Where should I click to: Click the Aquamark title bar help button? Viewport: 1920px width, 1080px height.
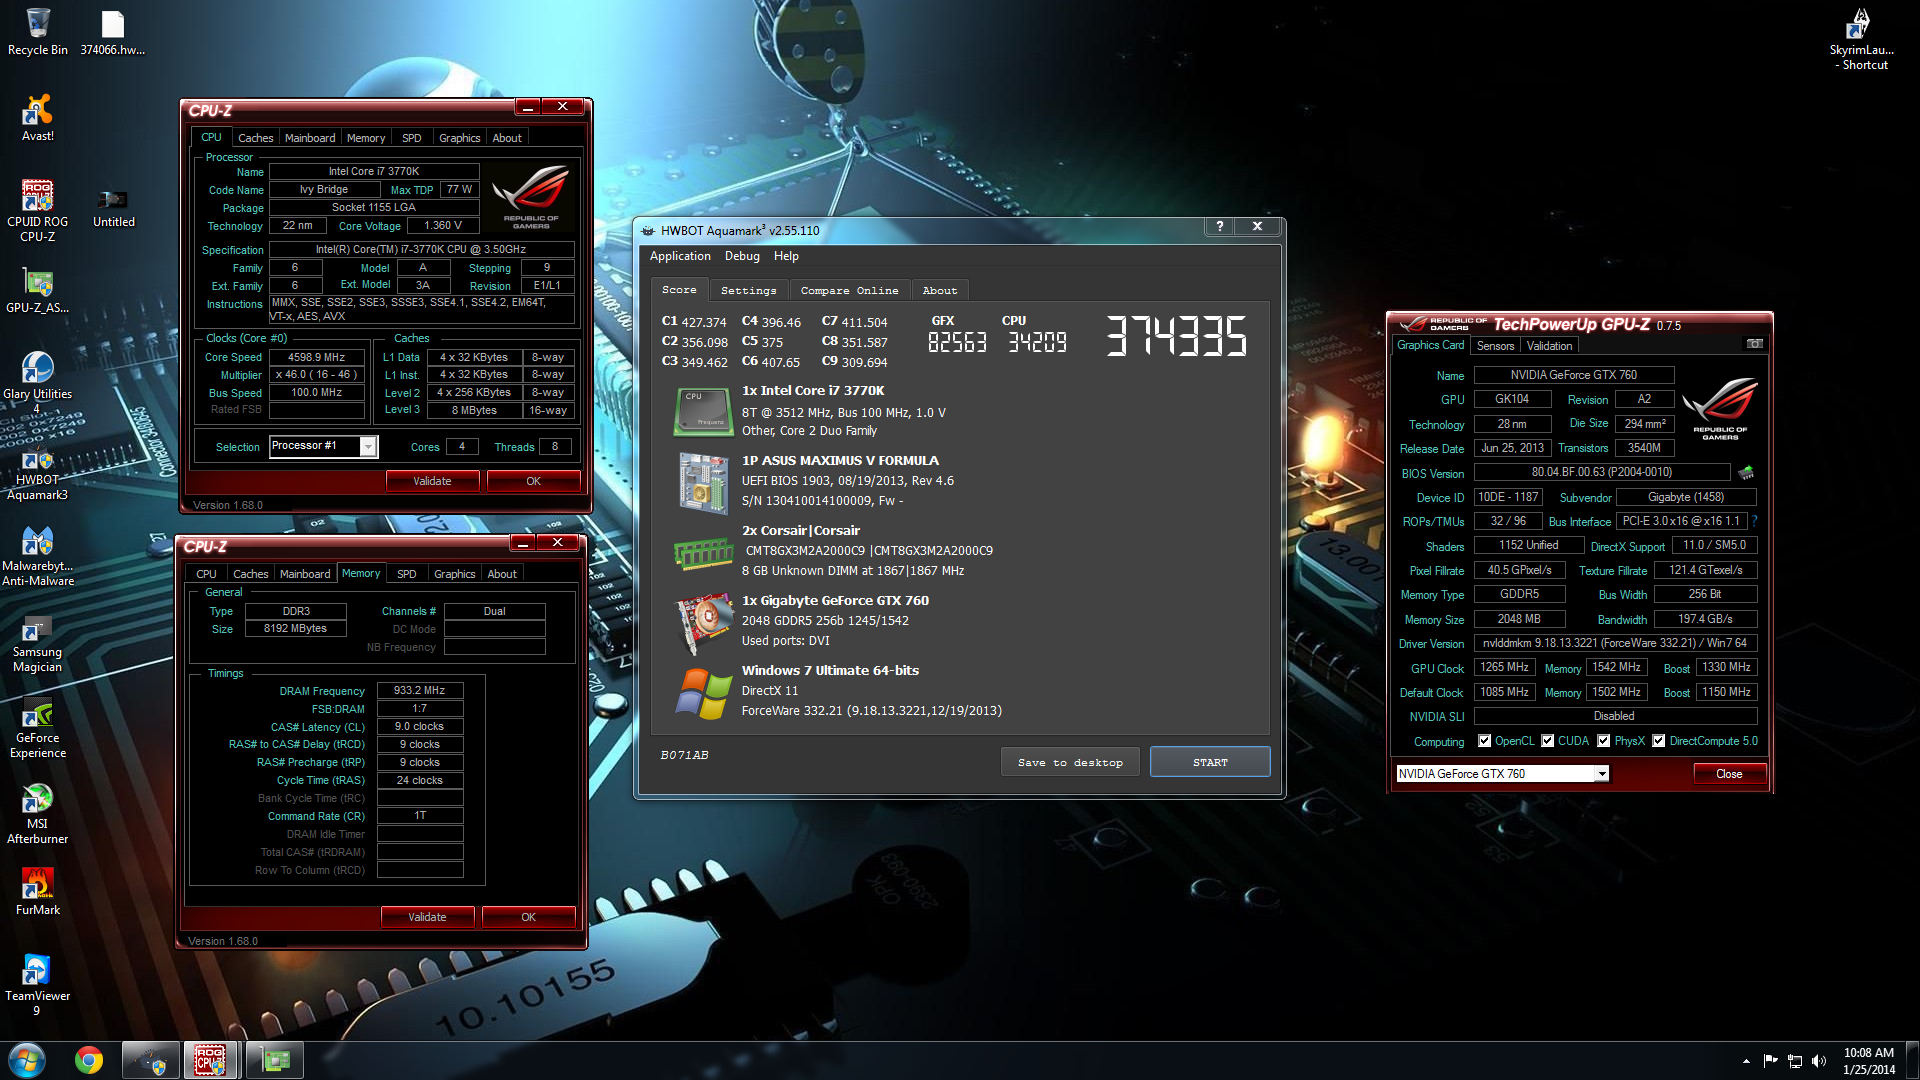pyautogui.click(x=1219, y=227)
